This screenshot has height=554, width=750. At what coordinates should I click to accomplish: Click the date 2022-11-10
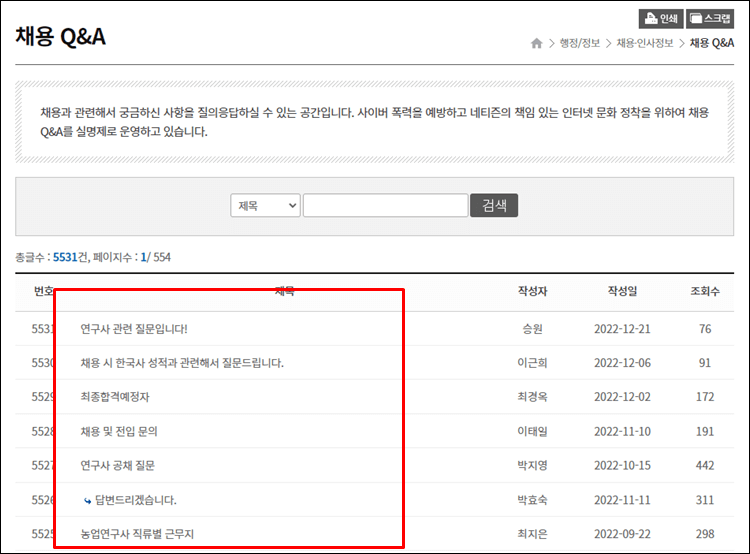pyautogui.click(x=622, y=432)
